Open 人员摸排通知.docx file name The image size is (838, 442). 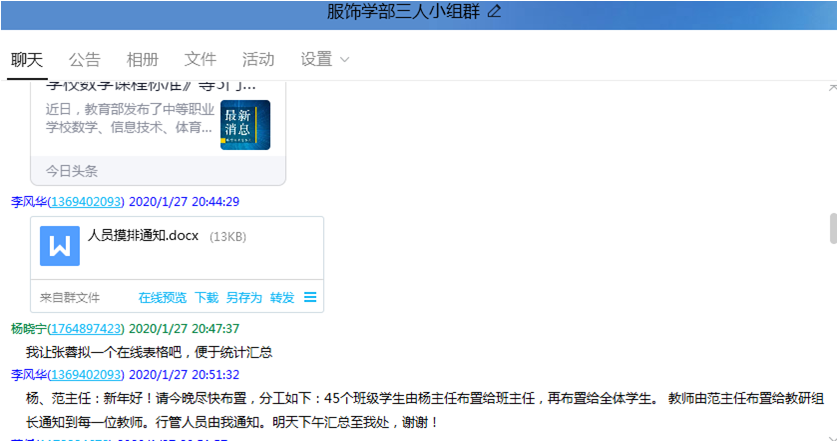[143, 236]
